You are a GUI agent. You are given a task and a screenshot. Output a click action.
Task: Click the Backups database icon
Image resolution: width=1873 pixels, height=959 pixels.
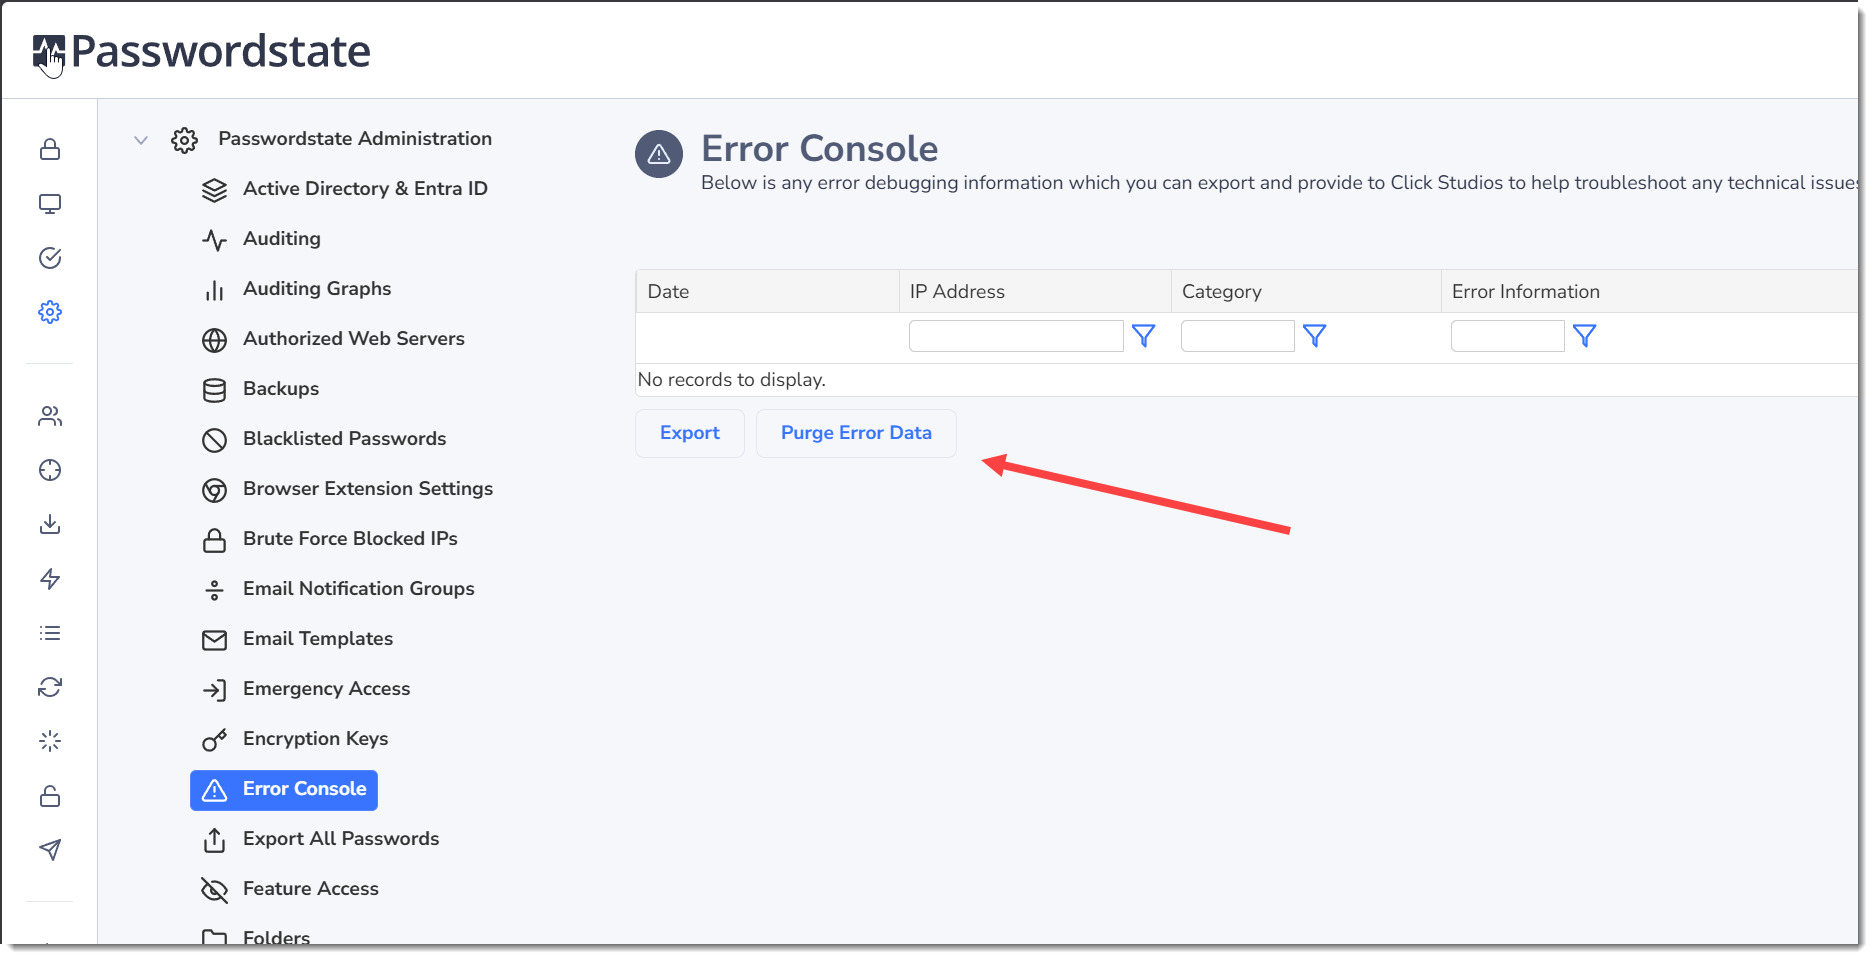click(214, 390)
